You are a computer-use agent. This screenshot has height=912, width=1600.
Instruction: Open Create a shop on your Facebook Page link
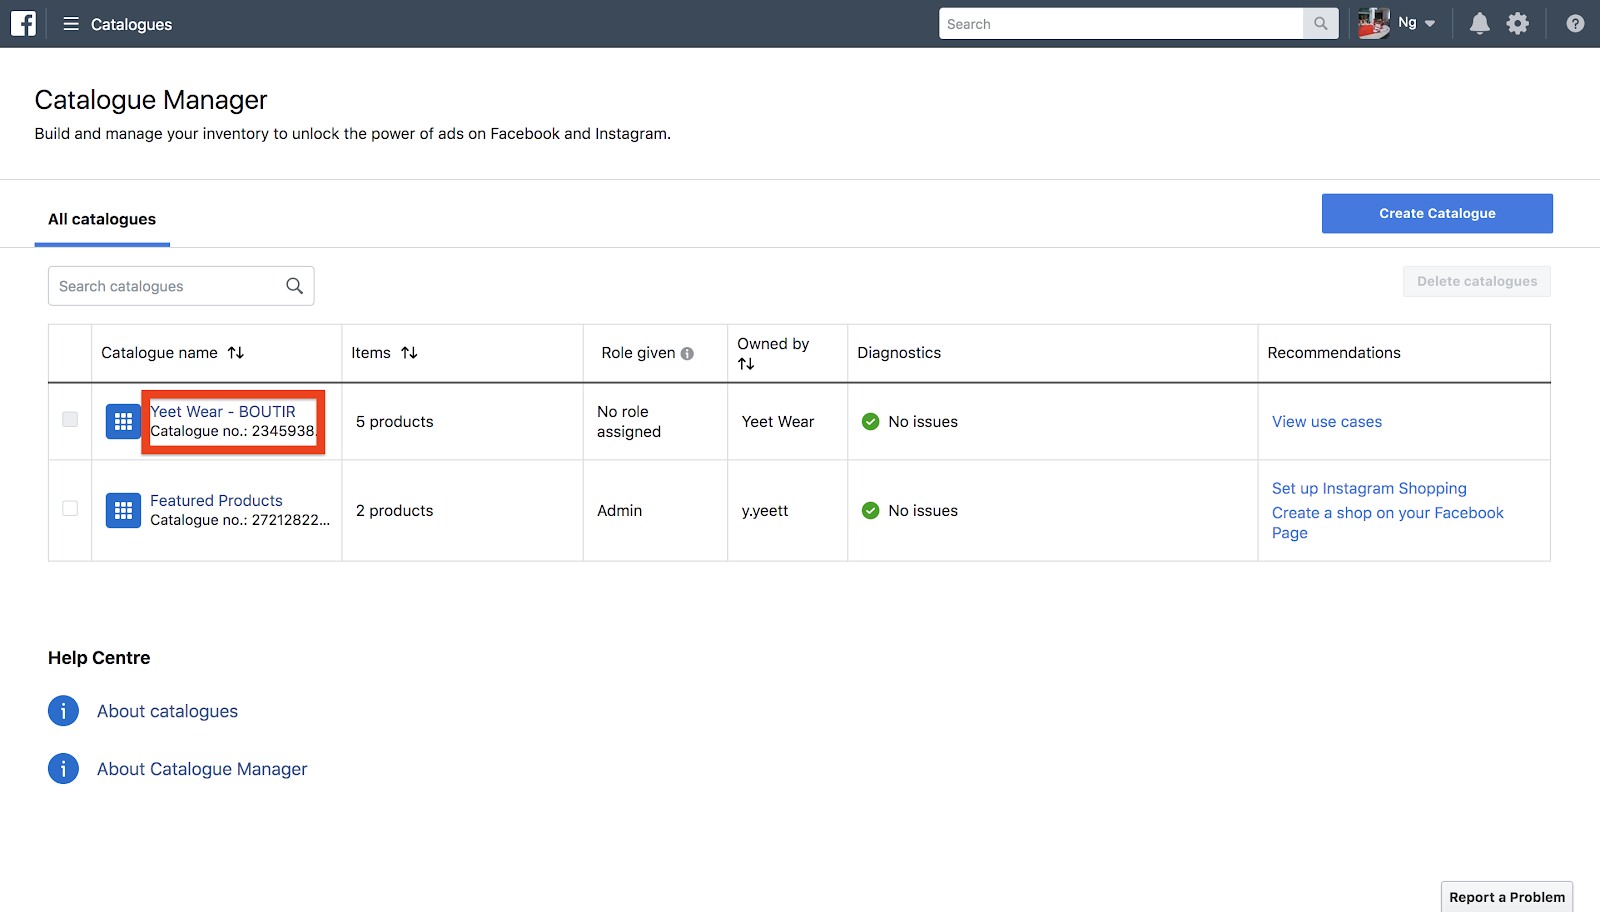click(1387, 523)
